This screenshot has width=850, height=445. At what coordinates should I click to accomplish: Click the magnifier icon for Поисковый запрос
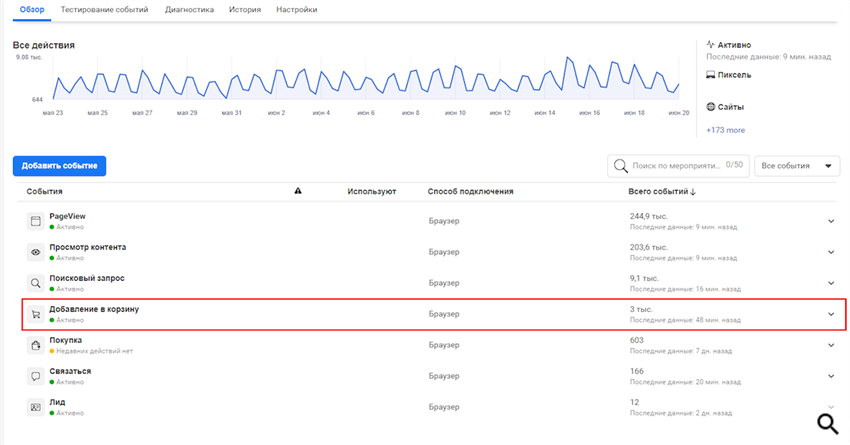coord(36,283)
